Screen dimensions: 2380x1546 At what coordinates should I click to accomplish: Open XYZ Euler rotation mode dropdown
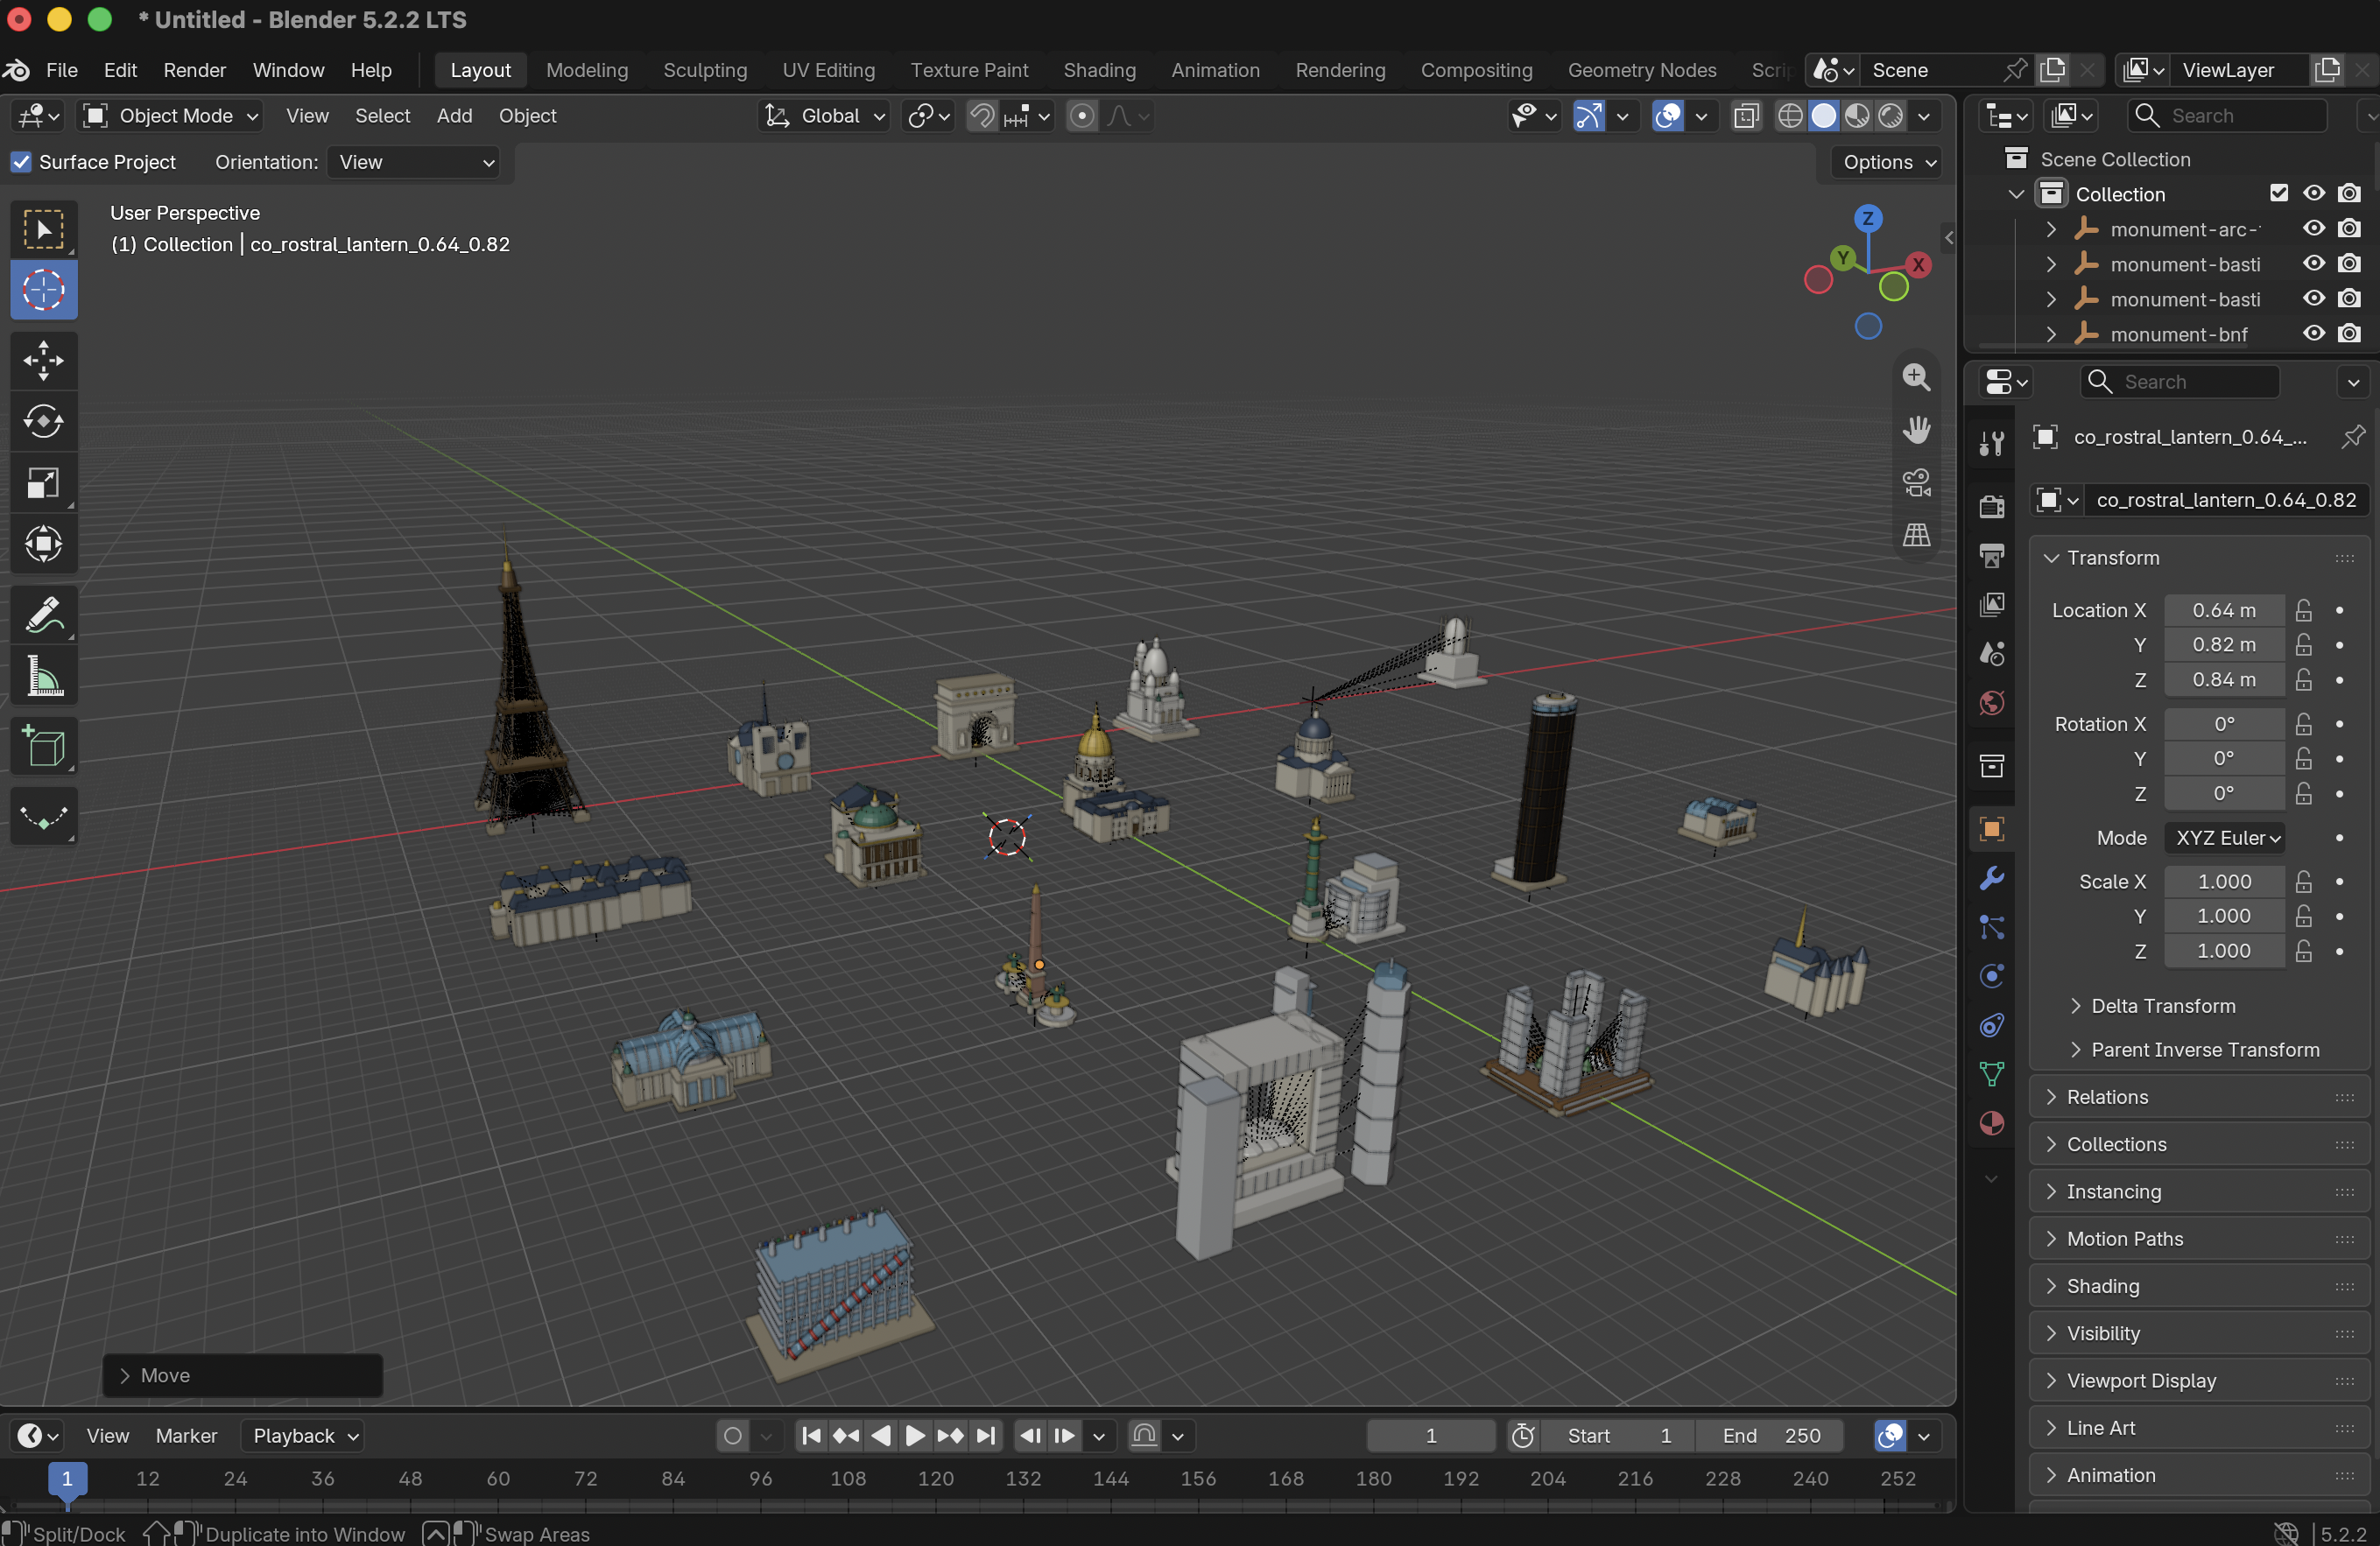2227,838
